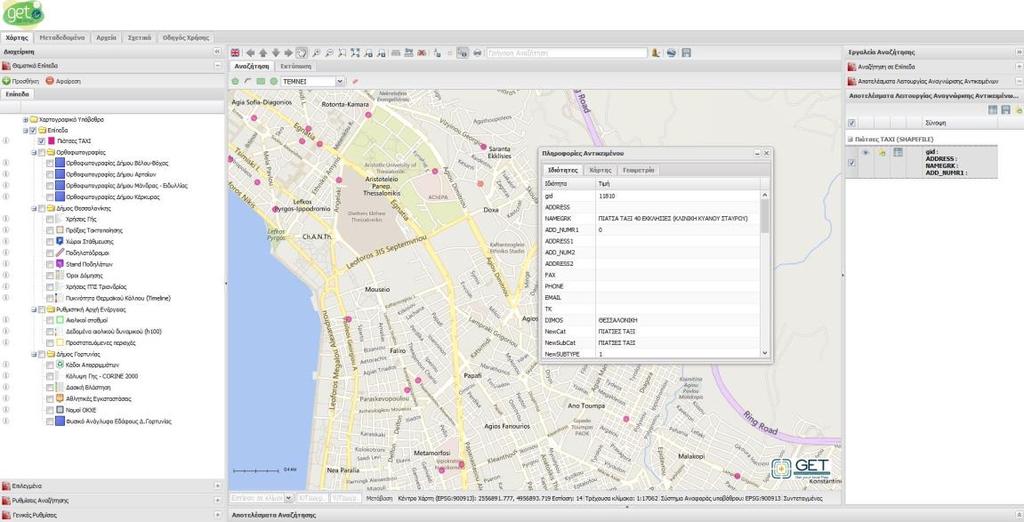1024x522 pixels.
Task: Enable the Ποδηλατόδρομοι layer
Action: [50, 253]
